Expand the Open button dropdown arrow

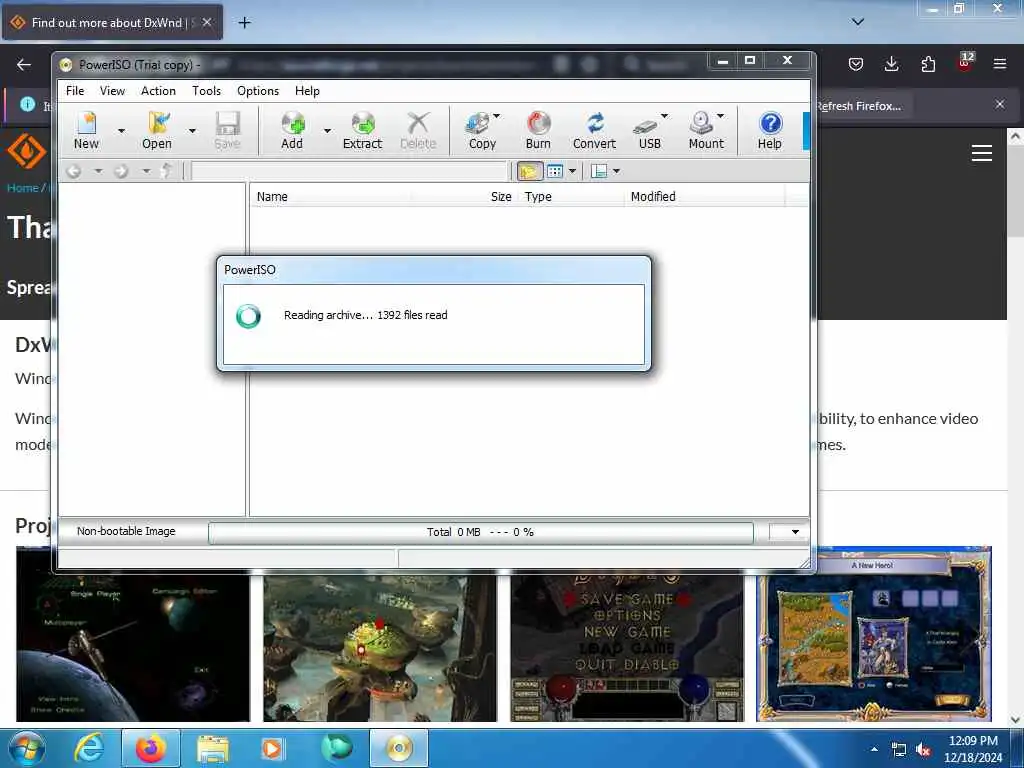192,131
